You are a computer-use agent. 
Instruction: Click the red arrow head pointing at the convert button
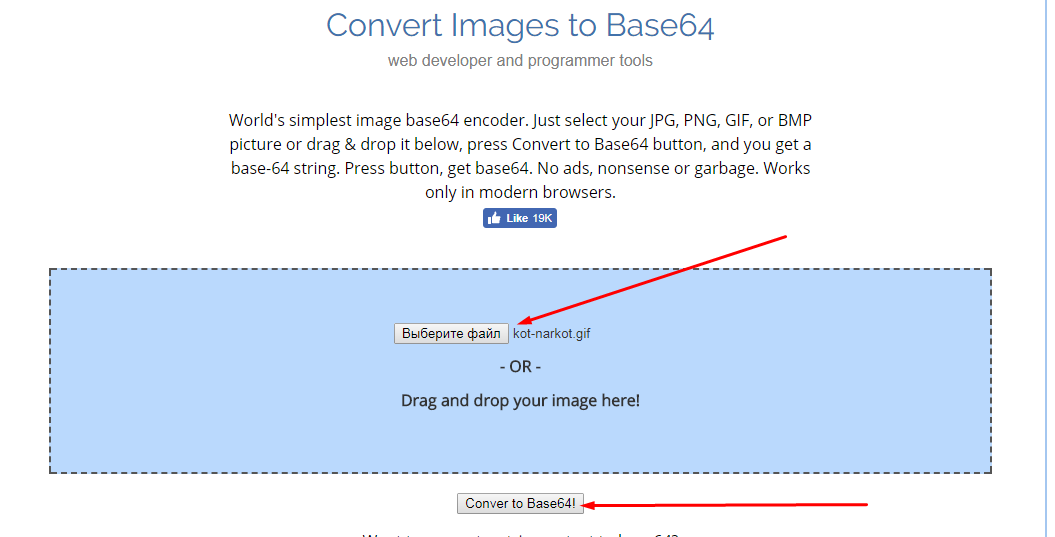click(590, 505)
